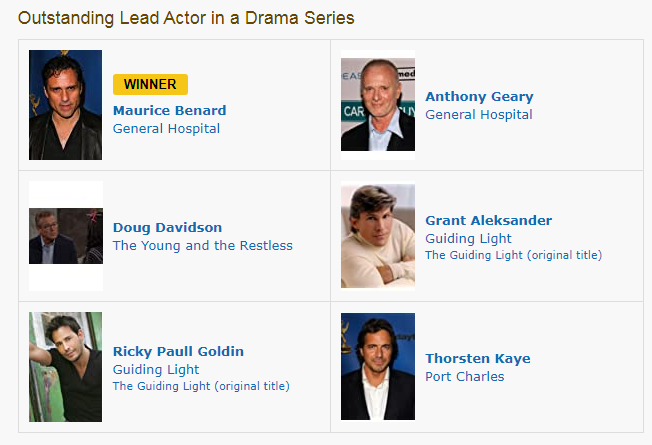This screenshot has width=652, height=445.
Task: Open Guiding Light link under Ricky Paull Goldin
Action: [x=156, y=370]
